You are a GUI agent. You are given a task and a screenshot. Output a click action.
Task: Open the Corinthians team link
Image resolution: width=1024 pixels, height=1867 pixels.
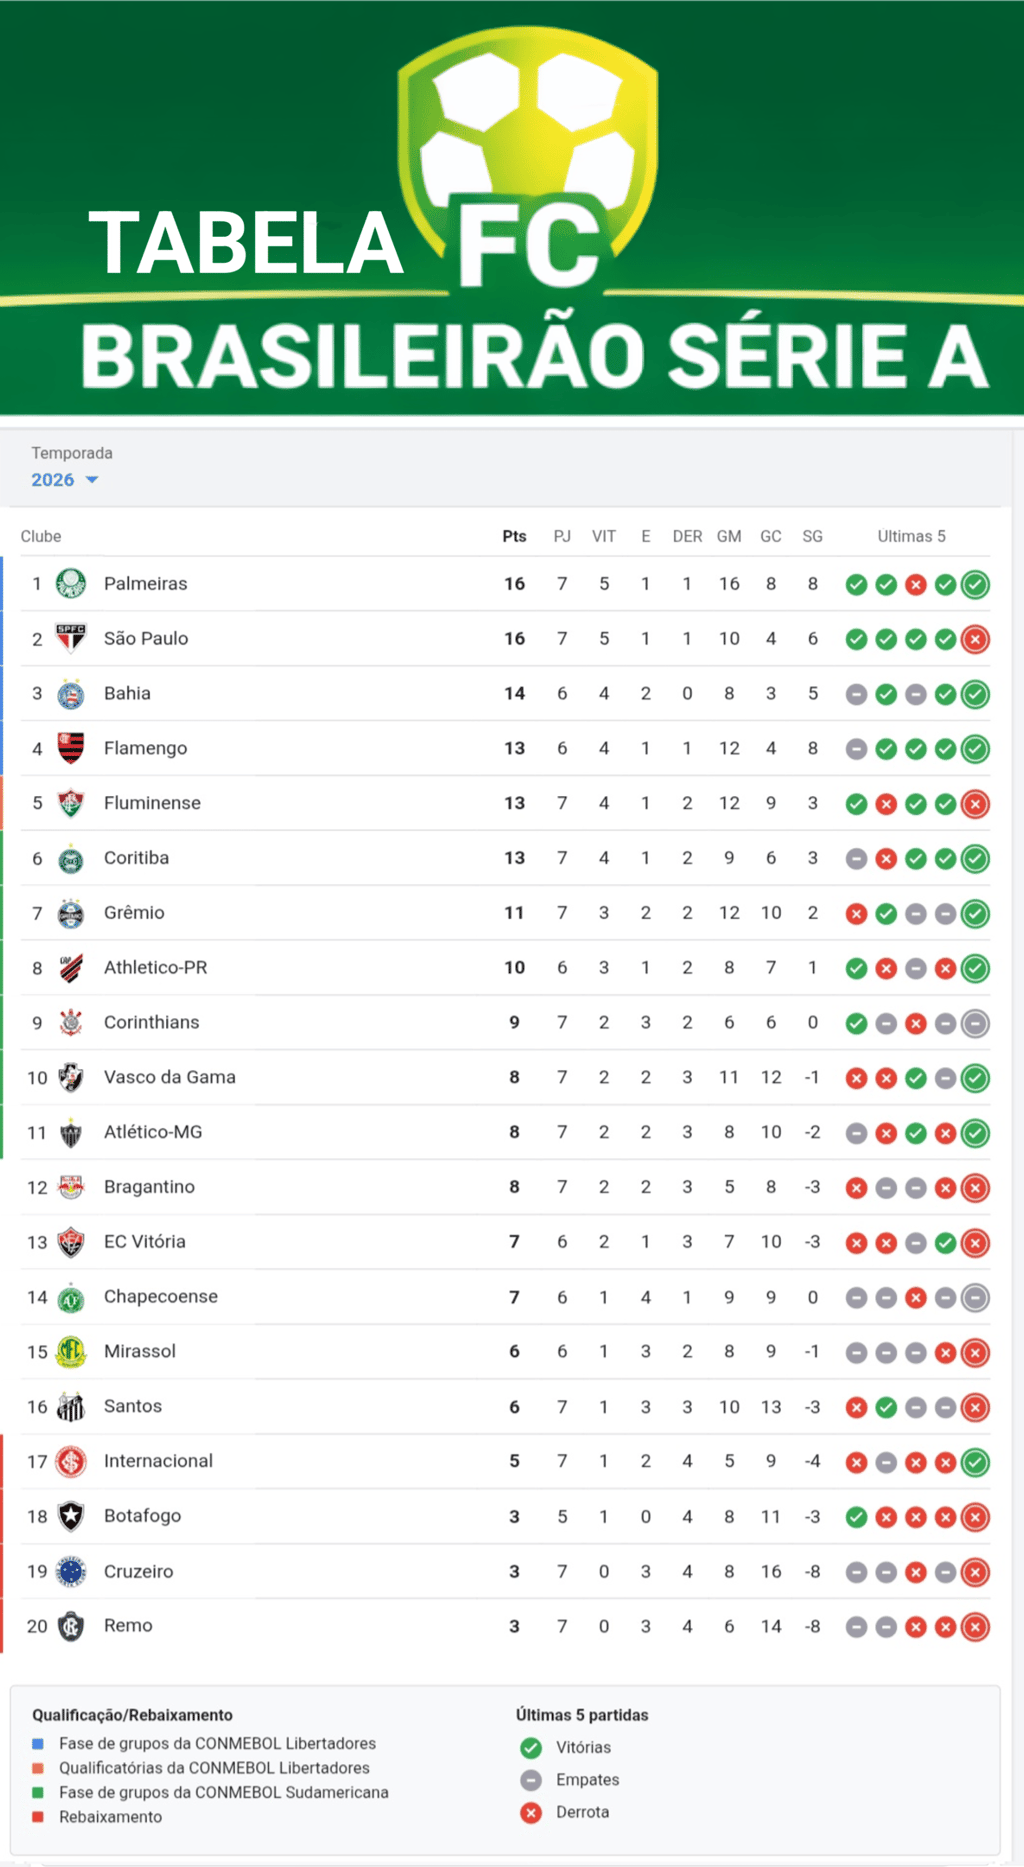point(151,1022)
